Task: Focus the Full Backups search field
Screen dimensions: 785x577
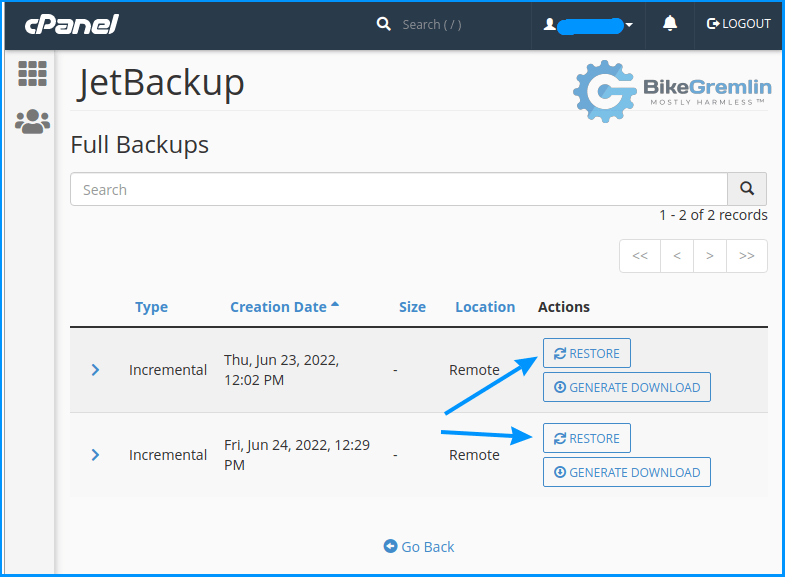Action: point(399,189)
